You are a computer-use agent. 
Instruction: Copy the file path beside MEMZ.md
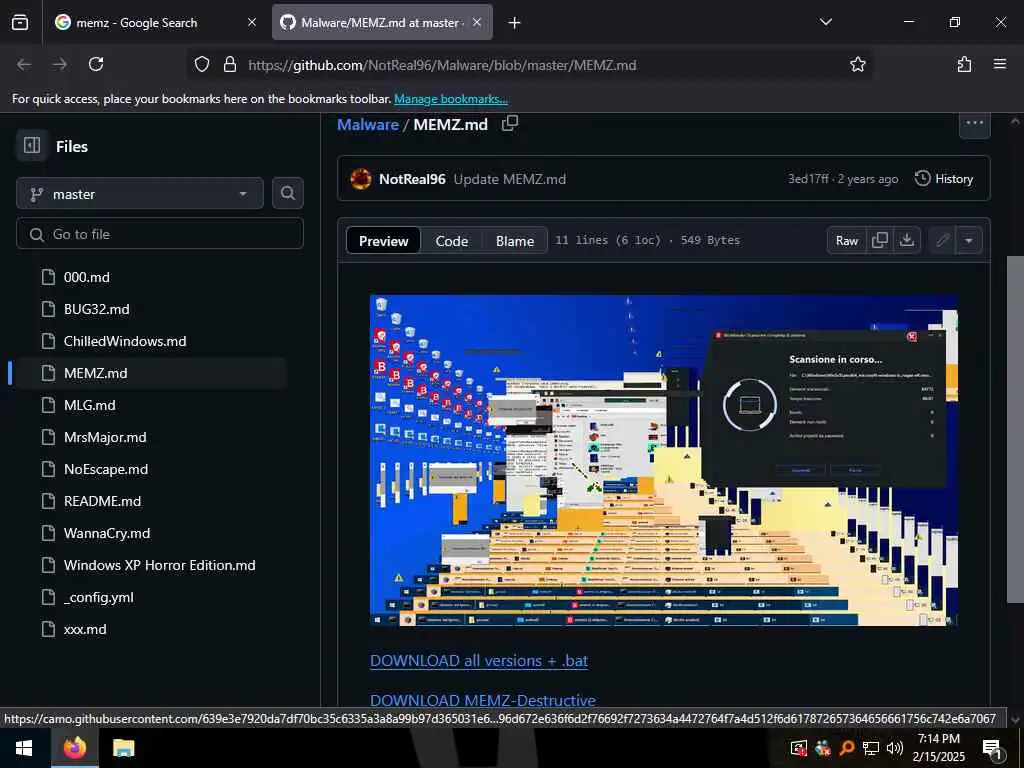point(510,123)
